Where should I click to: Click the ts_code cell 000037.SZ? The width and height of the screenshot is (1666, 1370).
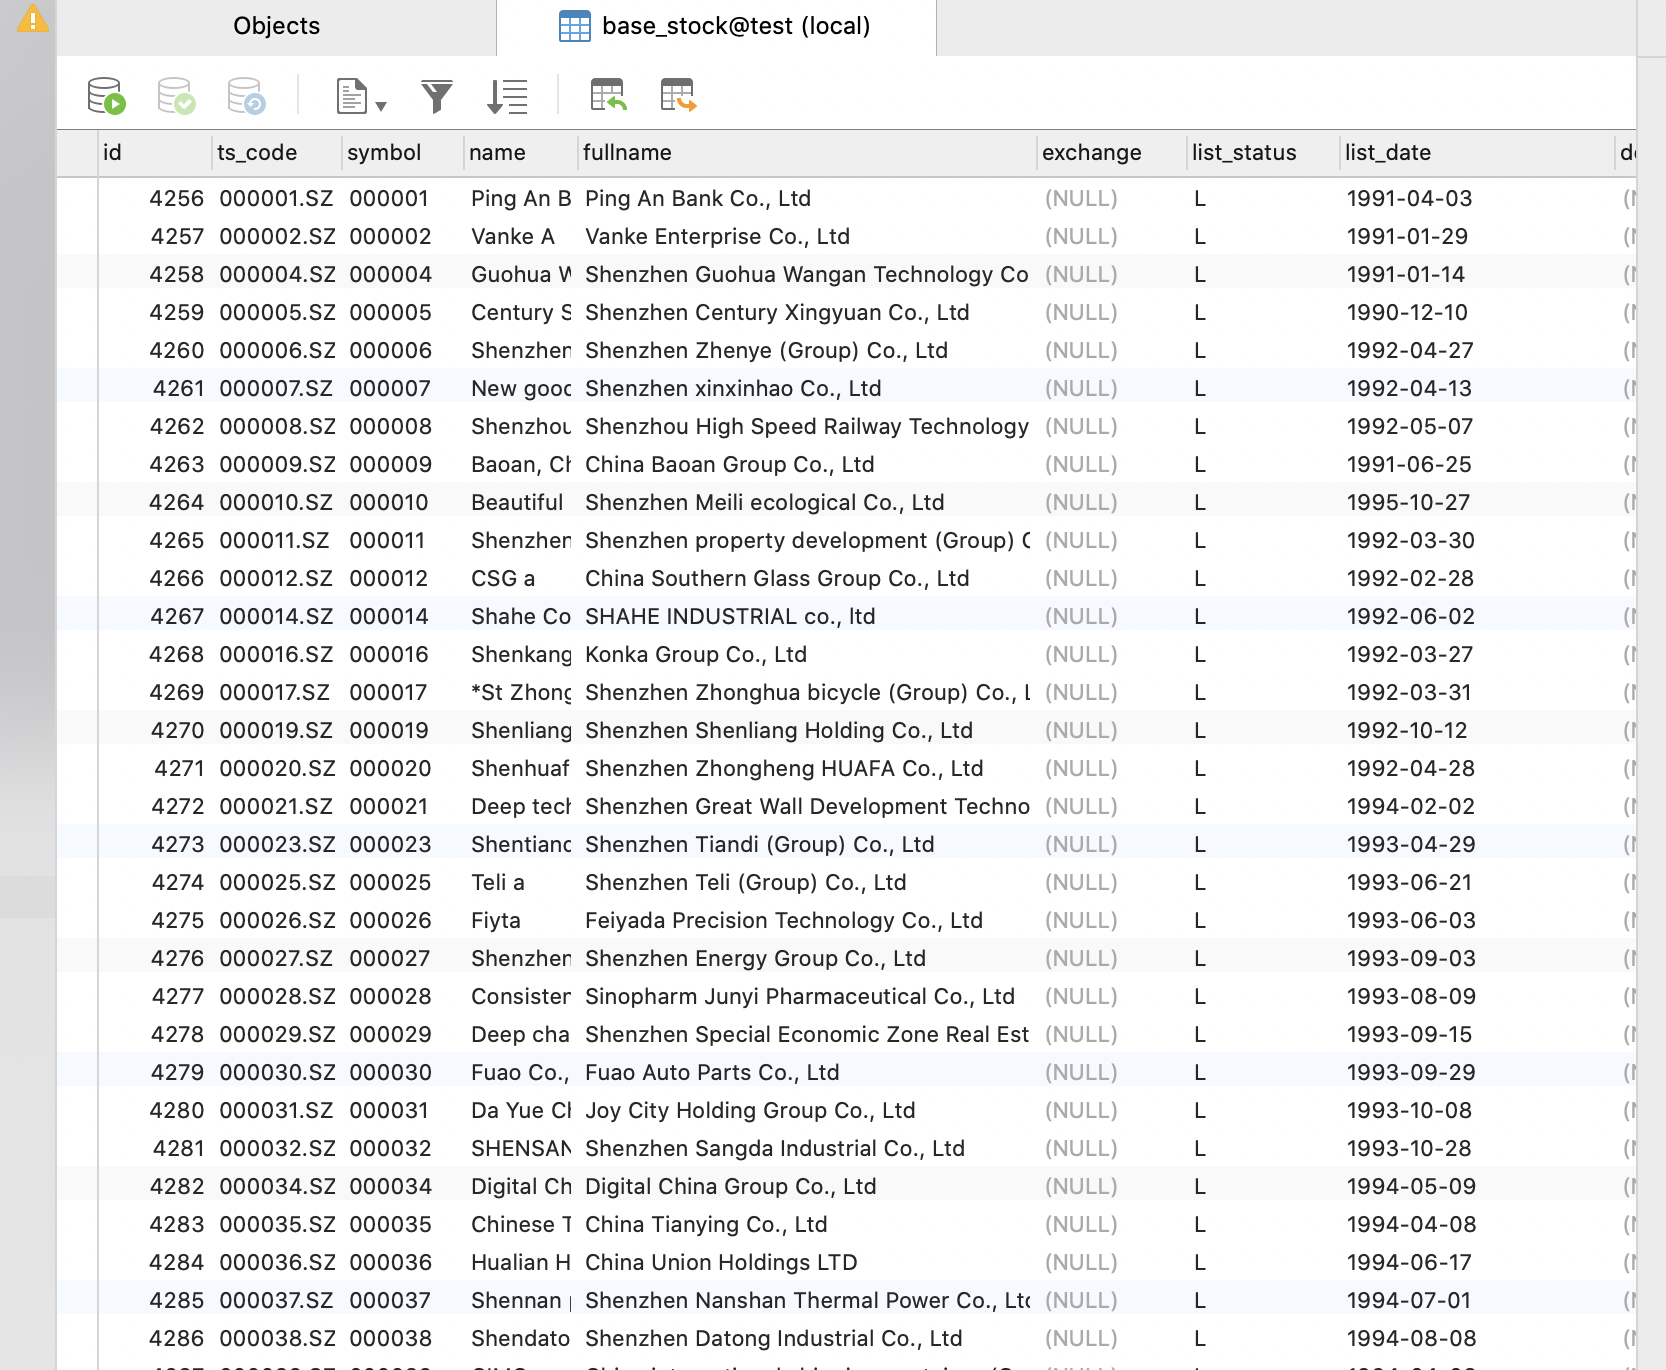(x=277, y=1301)
